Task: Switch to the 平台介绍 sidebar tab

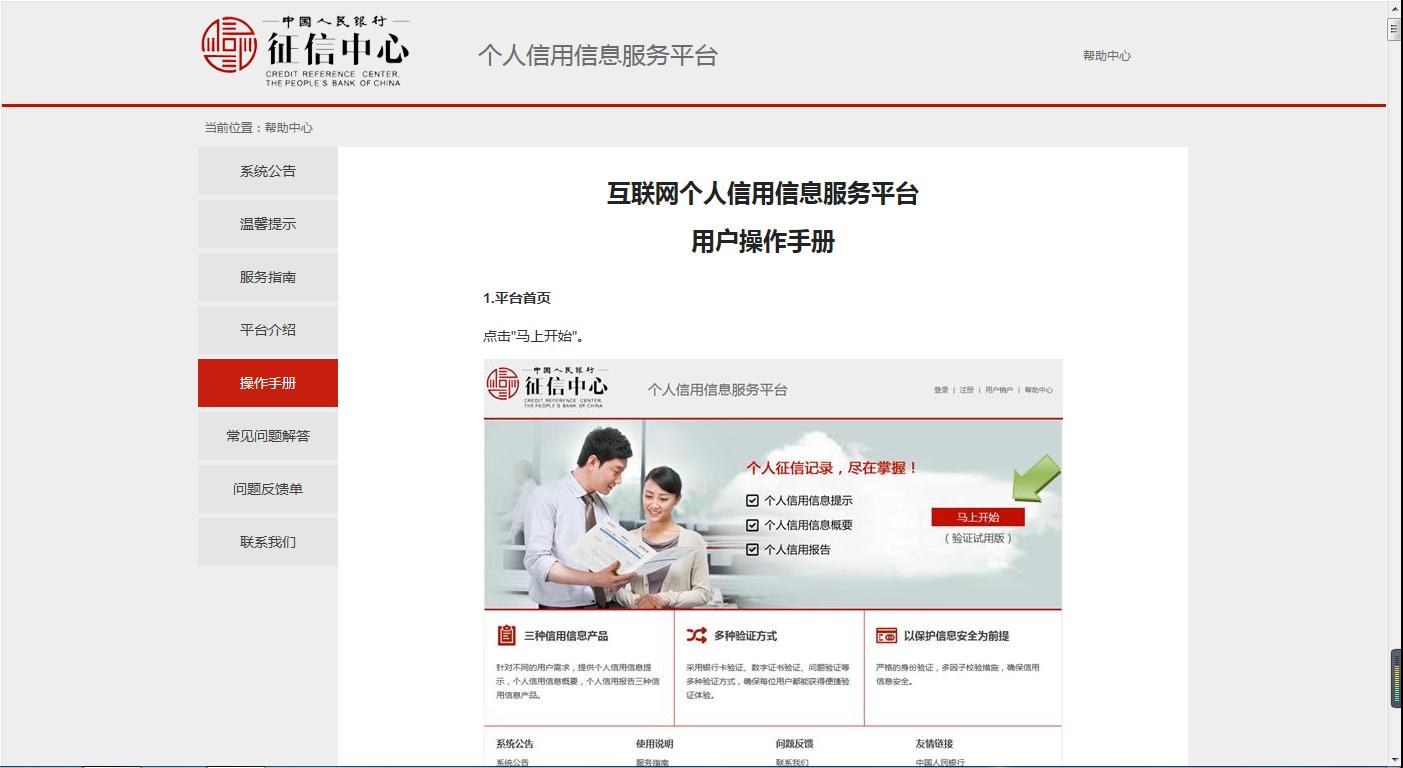Action: pos(268,330)
